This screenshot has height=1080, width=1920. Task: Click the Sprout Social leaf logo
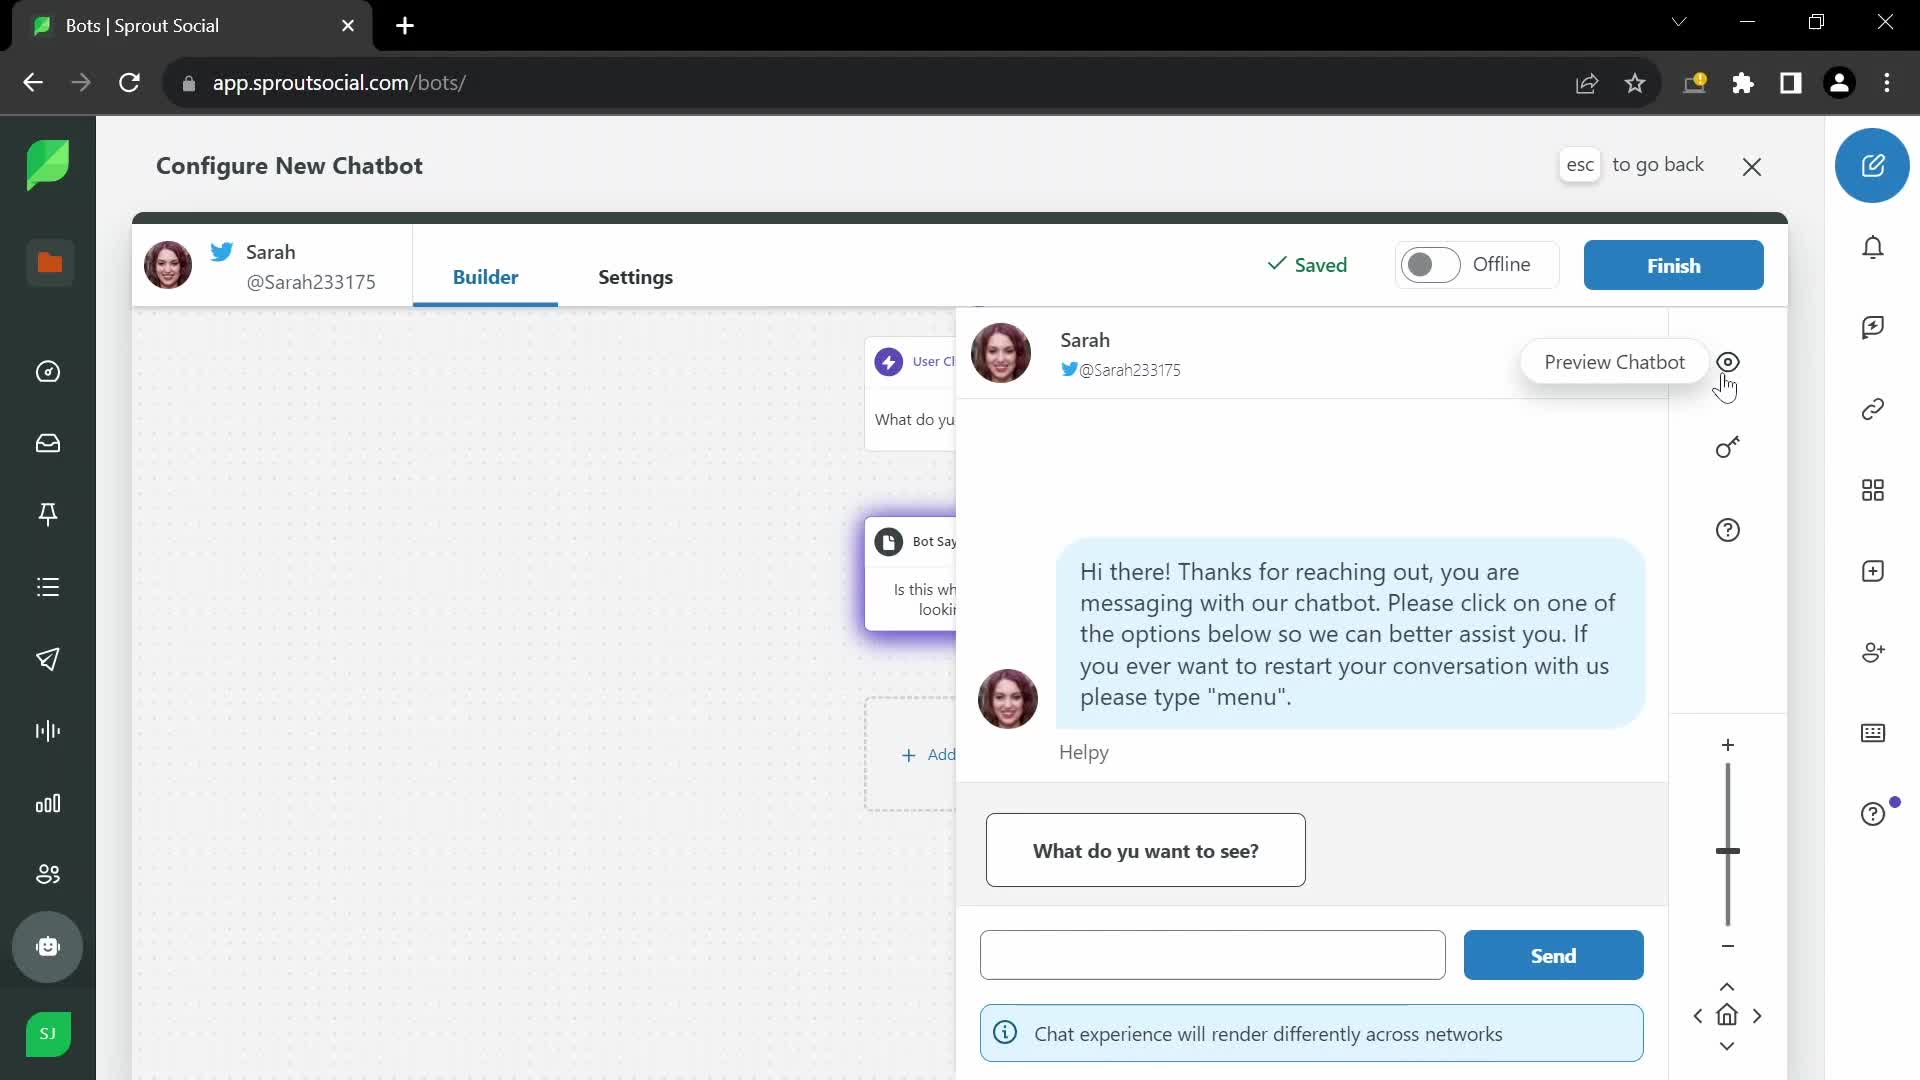[x=48, y=165]
